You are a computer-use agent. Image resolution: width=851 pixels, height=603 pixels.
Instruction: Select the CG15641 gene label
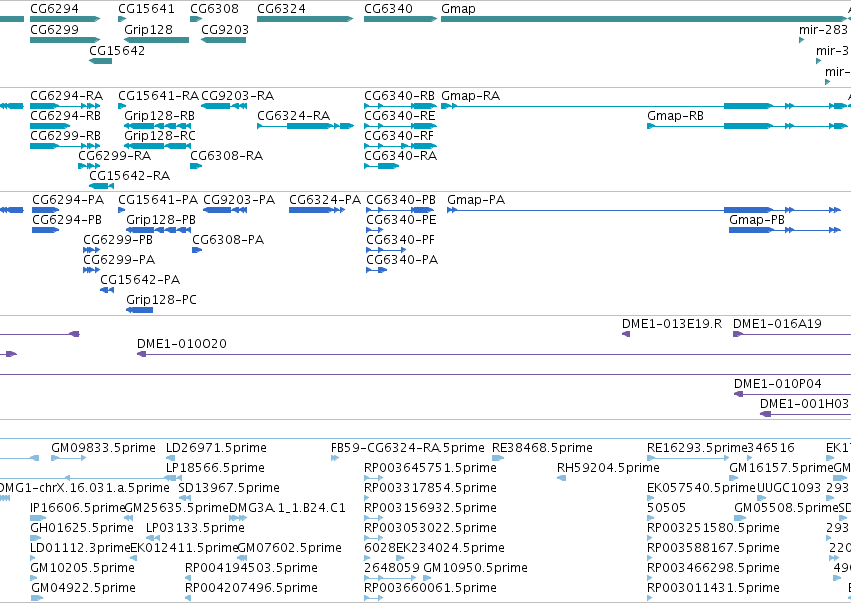pos(147,9)
